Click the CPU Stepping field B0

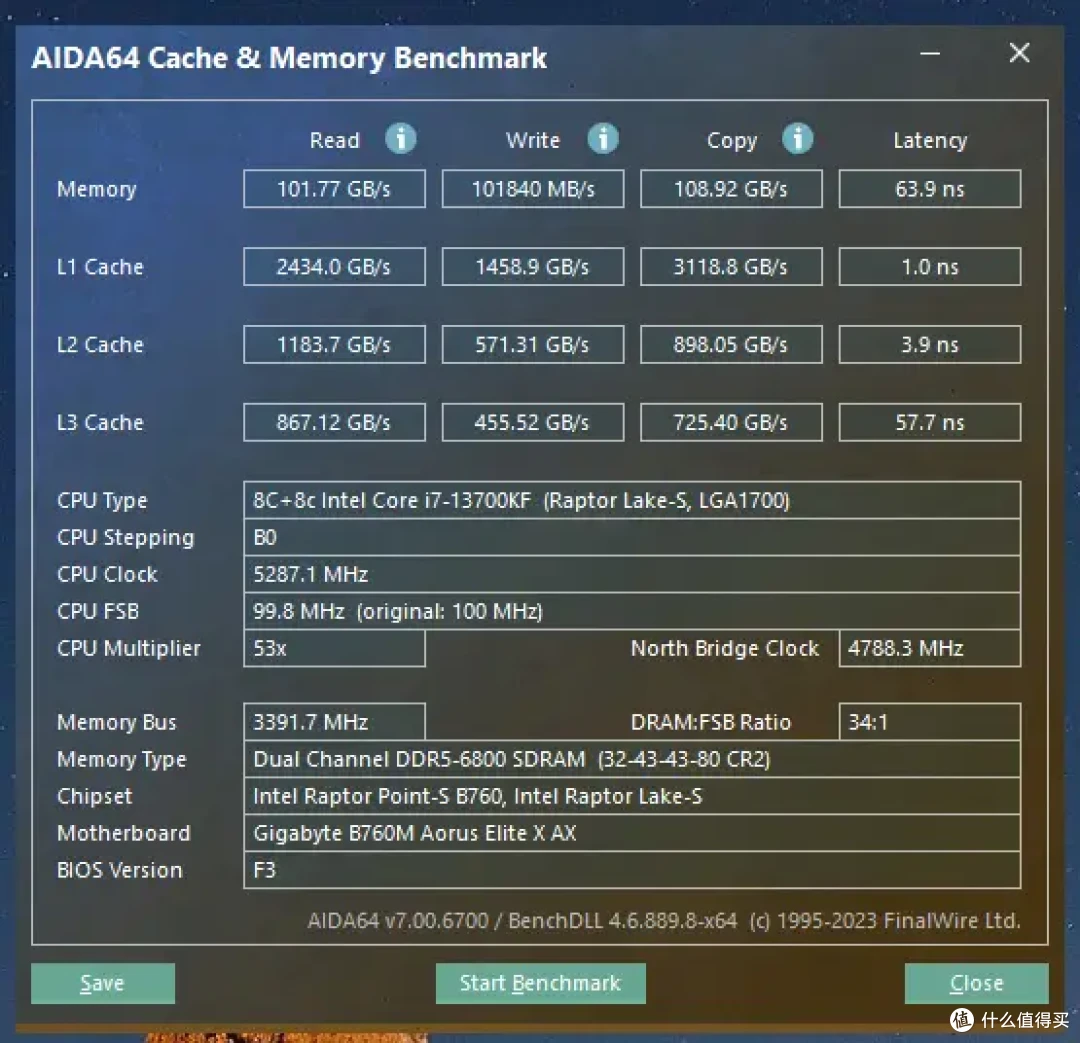(x=632, y=537)
